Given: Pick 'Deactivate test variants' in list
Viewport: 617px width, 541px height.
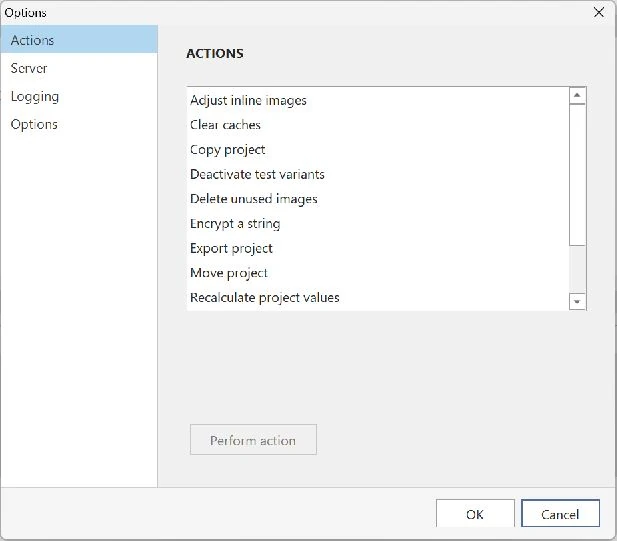Looking at the screenshot, I should click(x=378, y=174).
